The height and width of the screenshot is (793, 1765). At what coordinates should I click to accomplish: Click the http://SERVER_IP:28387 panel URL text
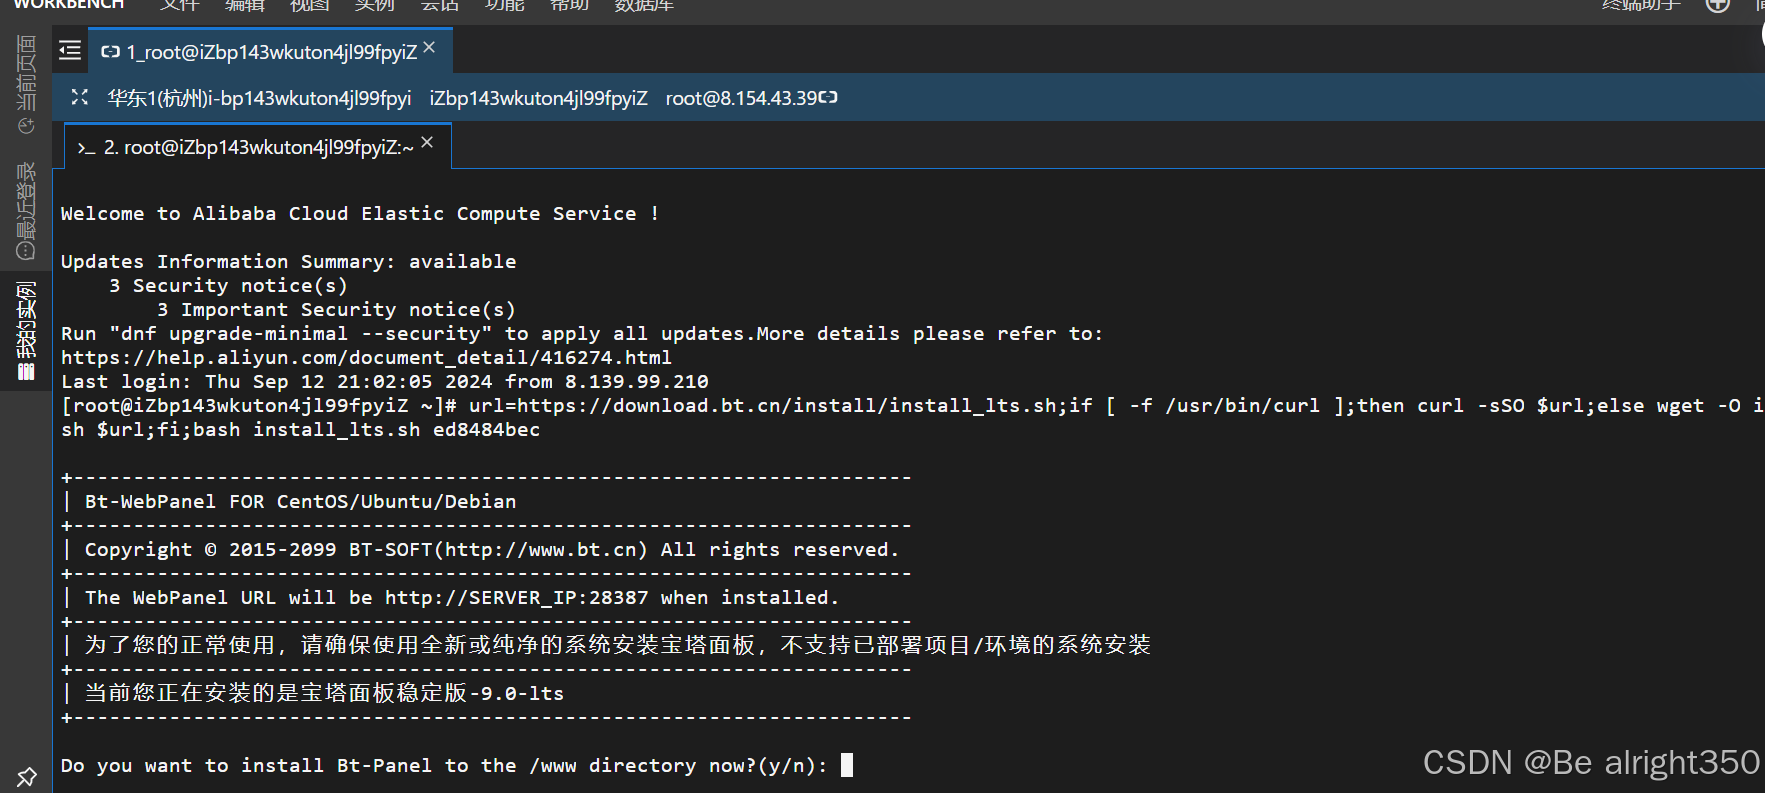tap(517, 597)
